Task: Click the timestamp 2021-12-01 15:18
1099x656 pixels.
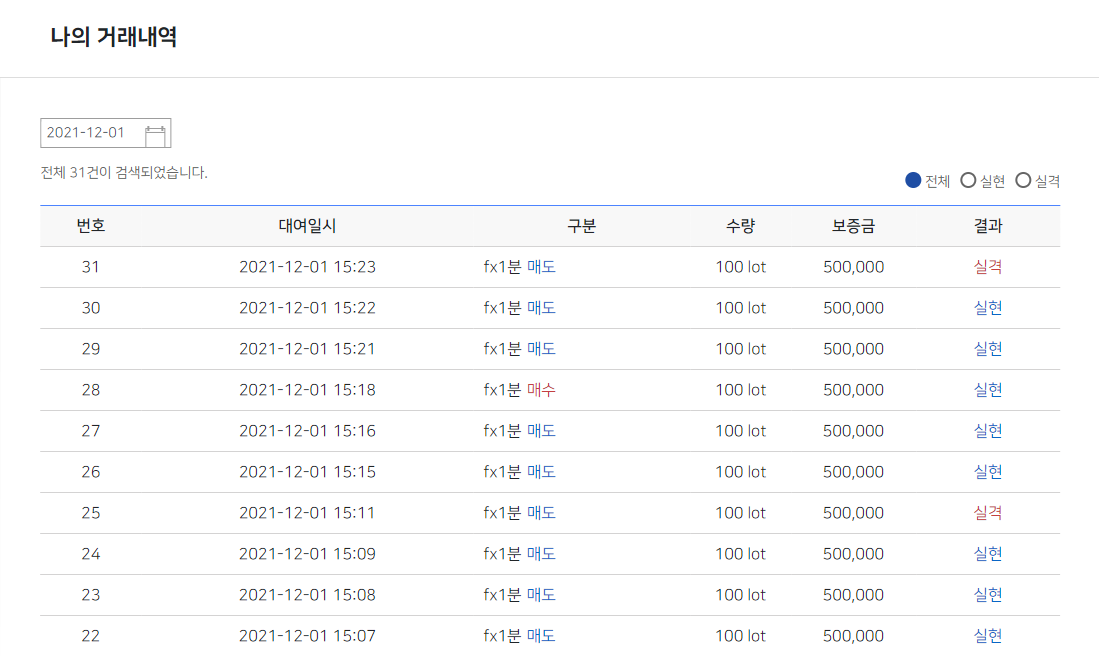Action: (307, 390)
